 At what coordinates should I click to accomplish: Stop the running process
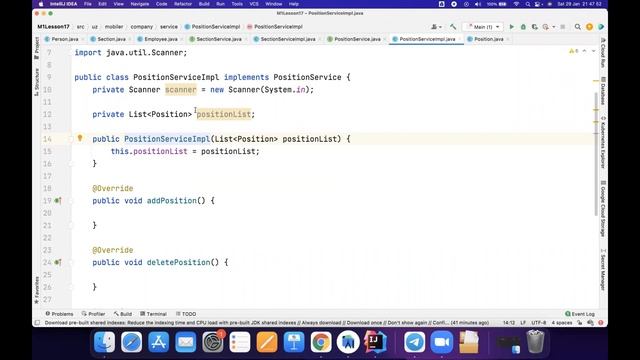pos(562,27)
